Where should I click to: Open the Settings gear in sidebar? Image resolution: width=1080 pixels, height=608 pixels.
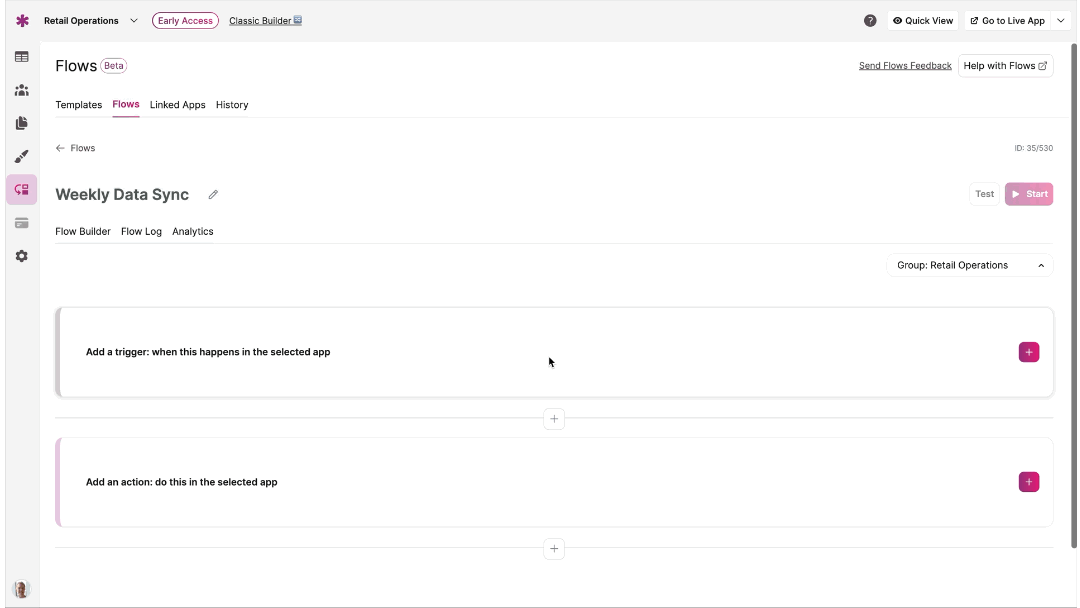click(22, 256)
